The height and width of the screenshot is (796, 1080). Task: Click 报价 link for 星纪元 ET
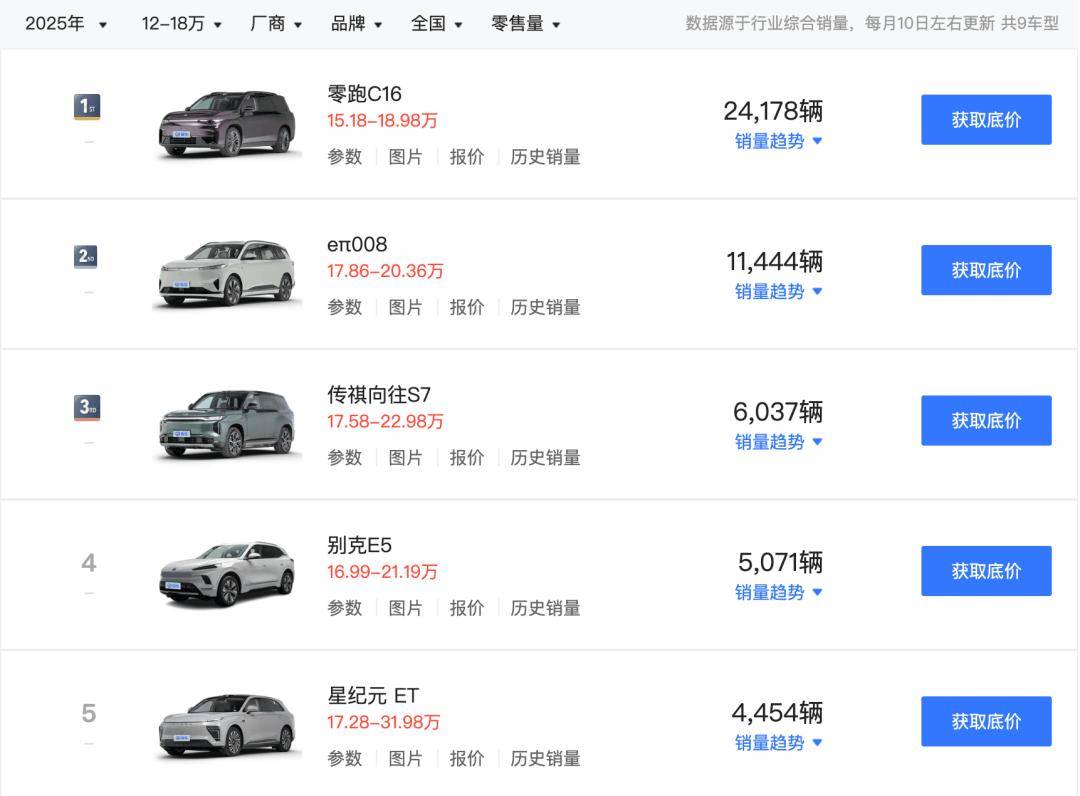(x=466, y=759)
